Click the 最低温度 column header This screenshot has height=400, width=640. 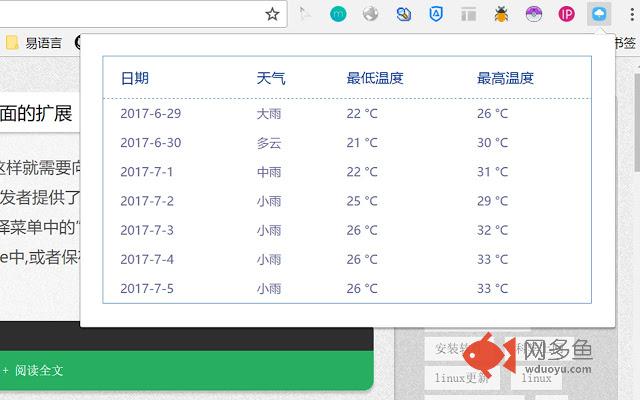pos(375,78)
